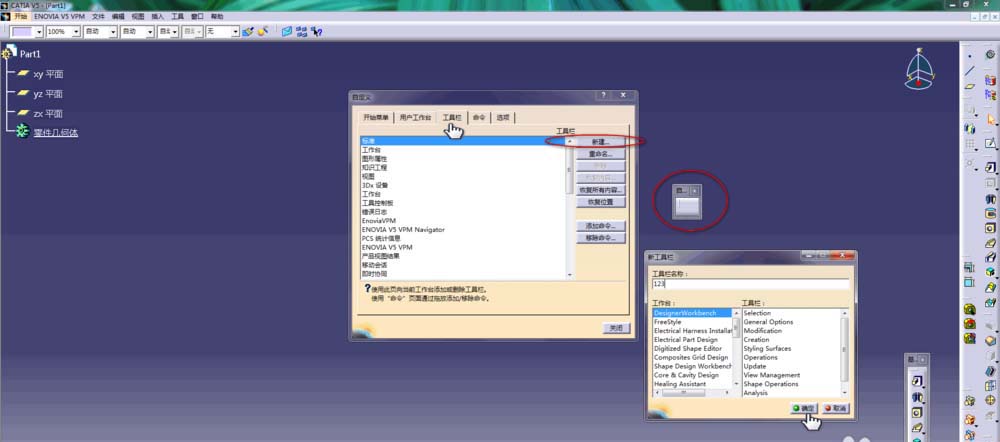Select EnoviaVPM in toolbar list
Screen dimensions: 1000x442
[379, 221]
